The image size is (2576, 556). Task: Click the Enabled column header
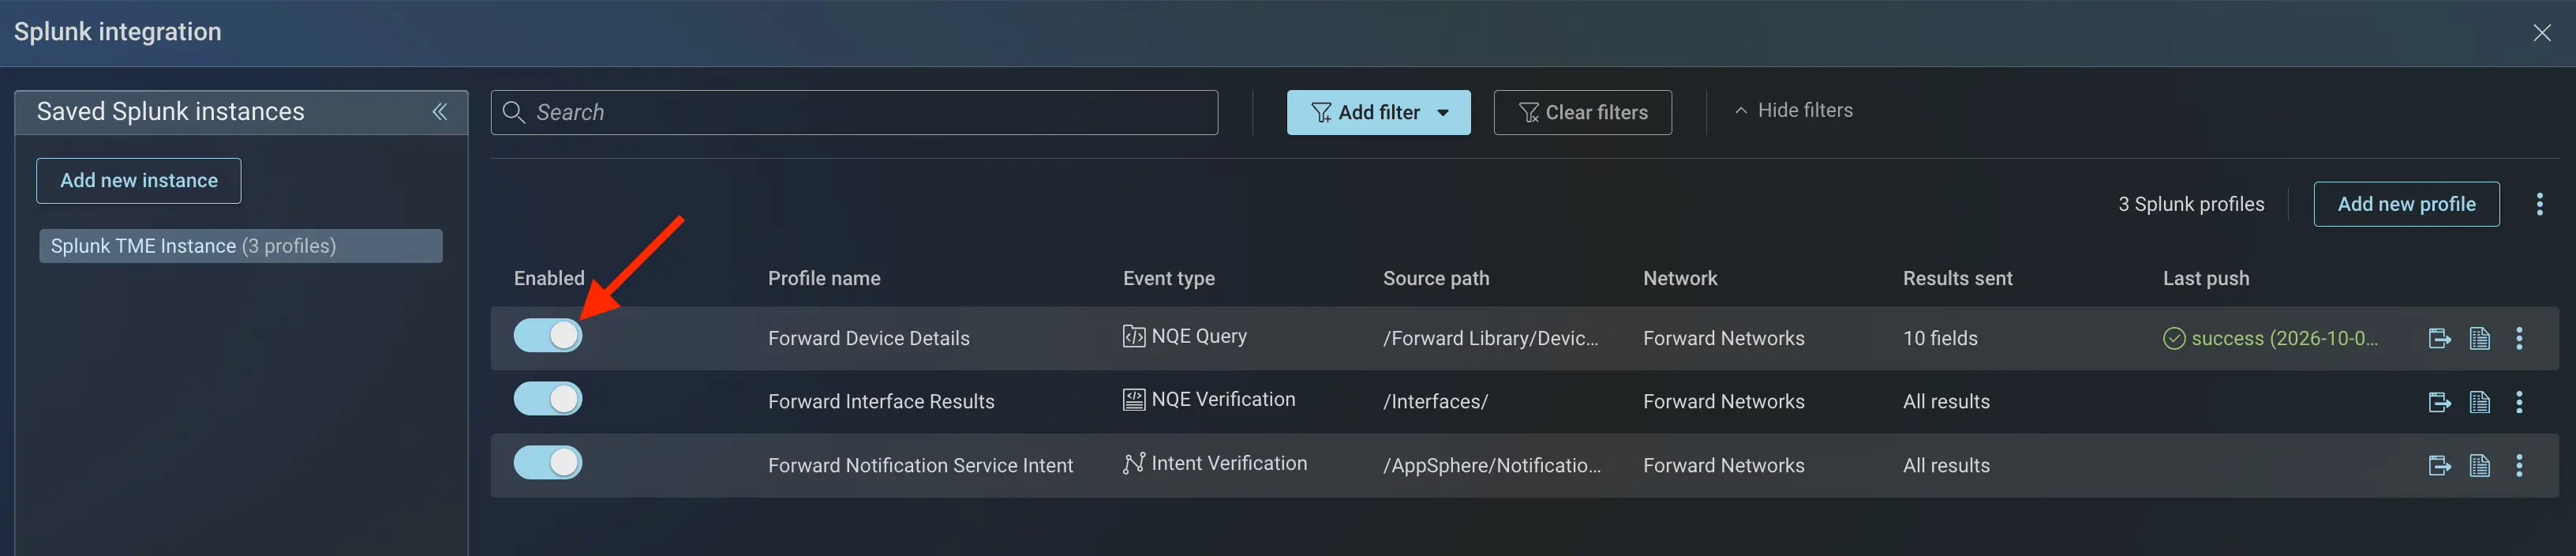[549, 279]
